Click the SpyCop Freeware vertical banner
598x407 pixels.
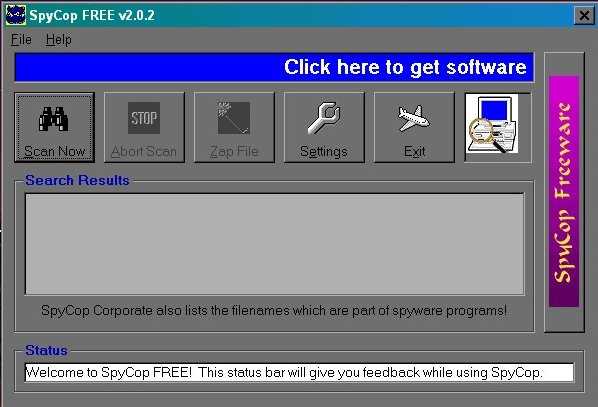click(564, 191)
